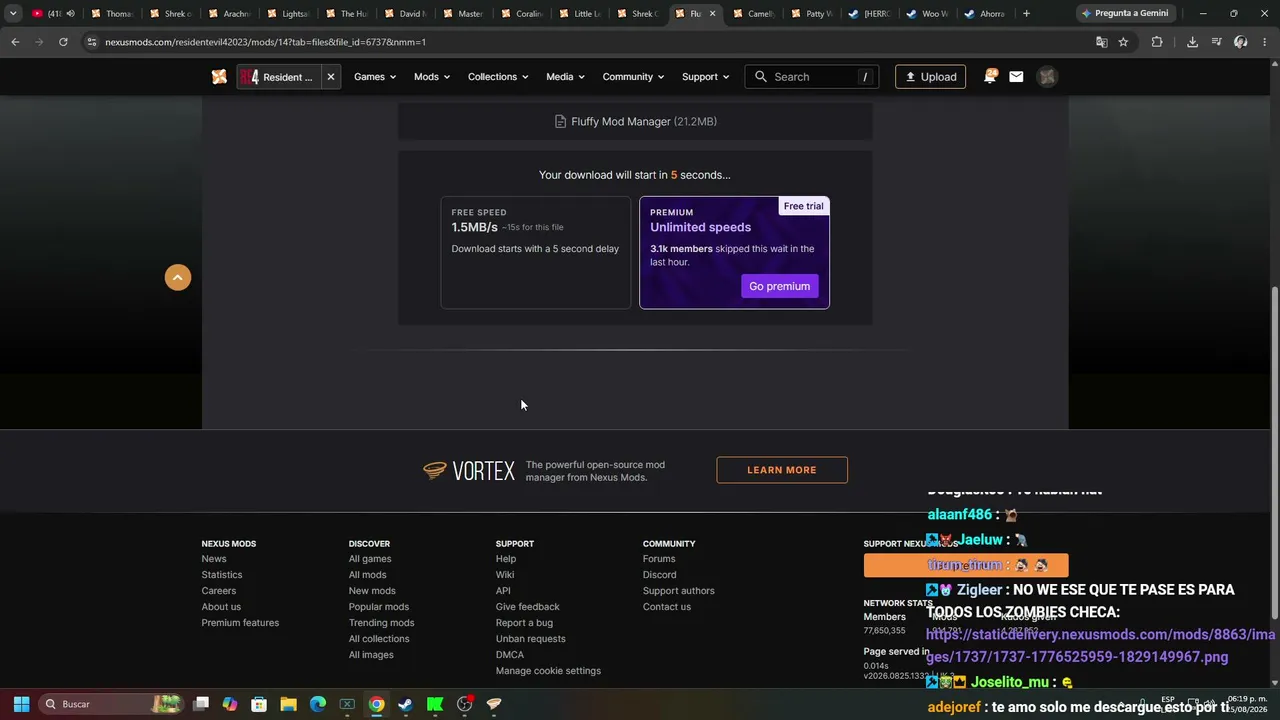
Task: Open the Premium features footer link
Action: coord(240,623)
